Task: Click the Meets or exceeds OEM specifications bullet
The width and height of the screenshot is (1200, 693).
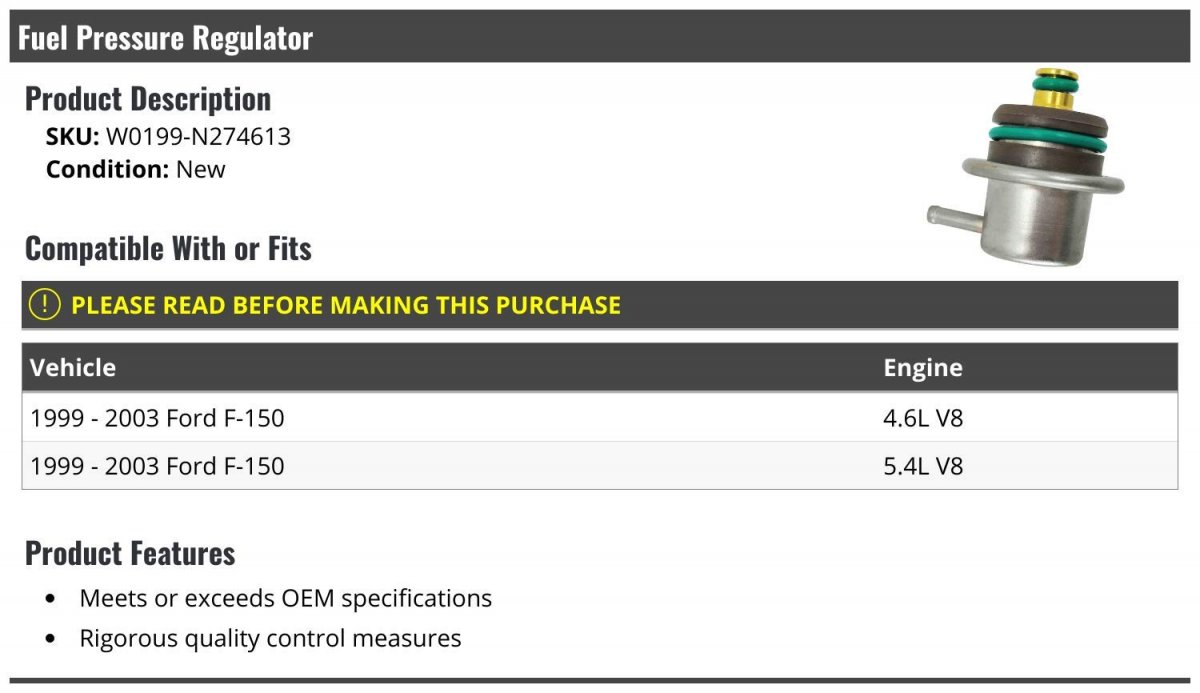Action: click(x=286, y=598)
